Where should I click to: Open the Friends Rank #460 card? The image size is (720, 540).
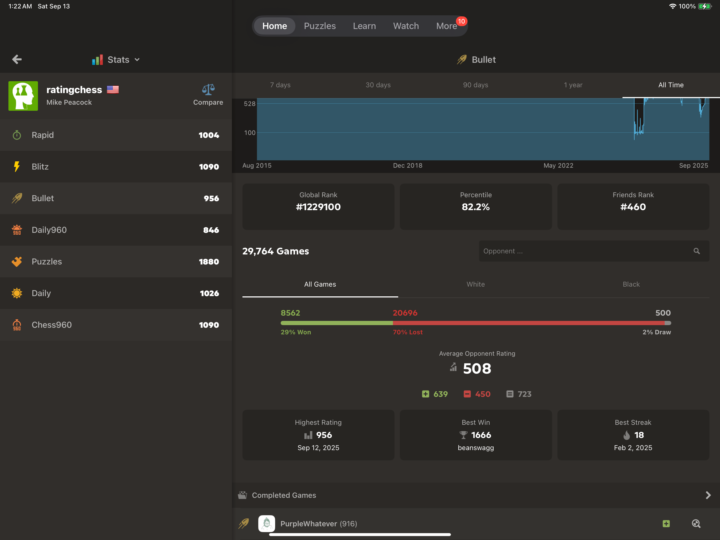633,206
